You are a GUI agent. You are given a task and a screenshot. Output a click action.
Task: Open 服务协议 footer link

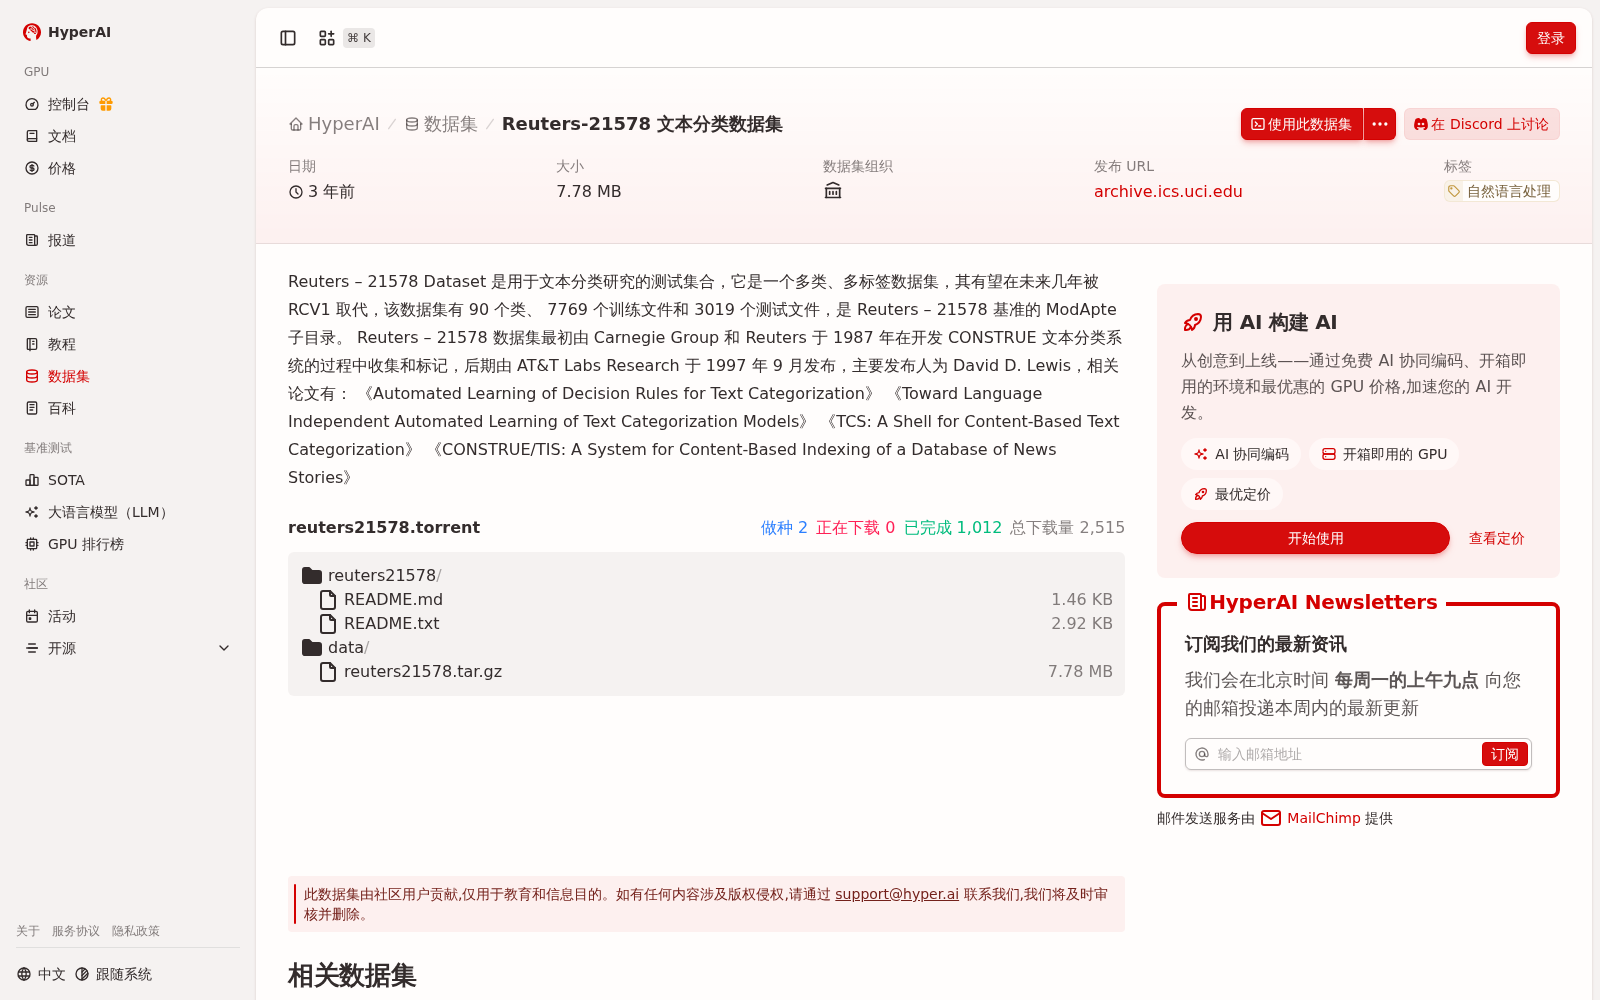[76, 931]
